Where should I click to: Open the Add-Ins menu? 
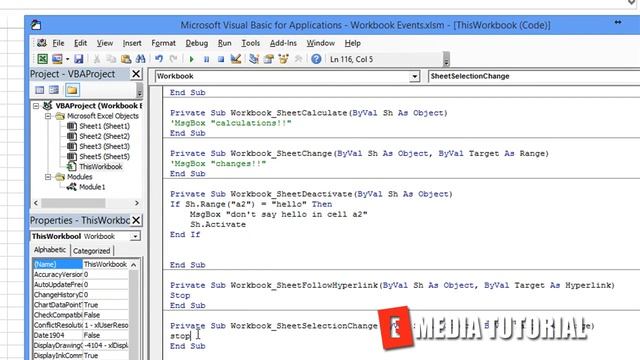pos(283,43)
